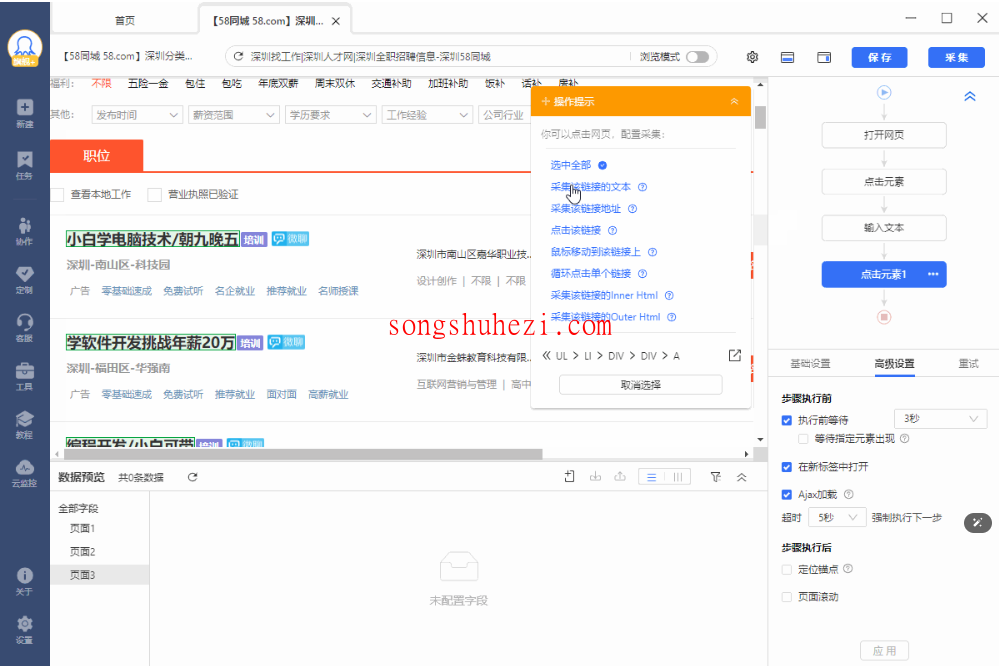This screenshot has width=999, height=666.
Task: Open the 5秒 timeout dropdown
Action: pyautogui.click(x=837, y=518)
